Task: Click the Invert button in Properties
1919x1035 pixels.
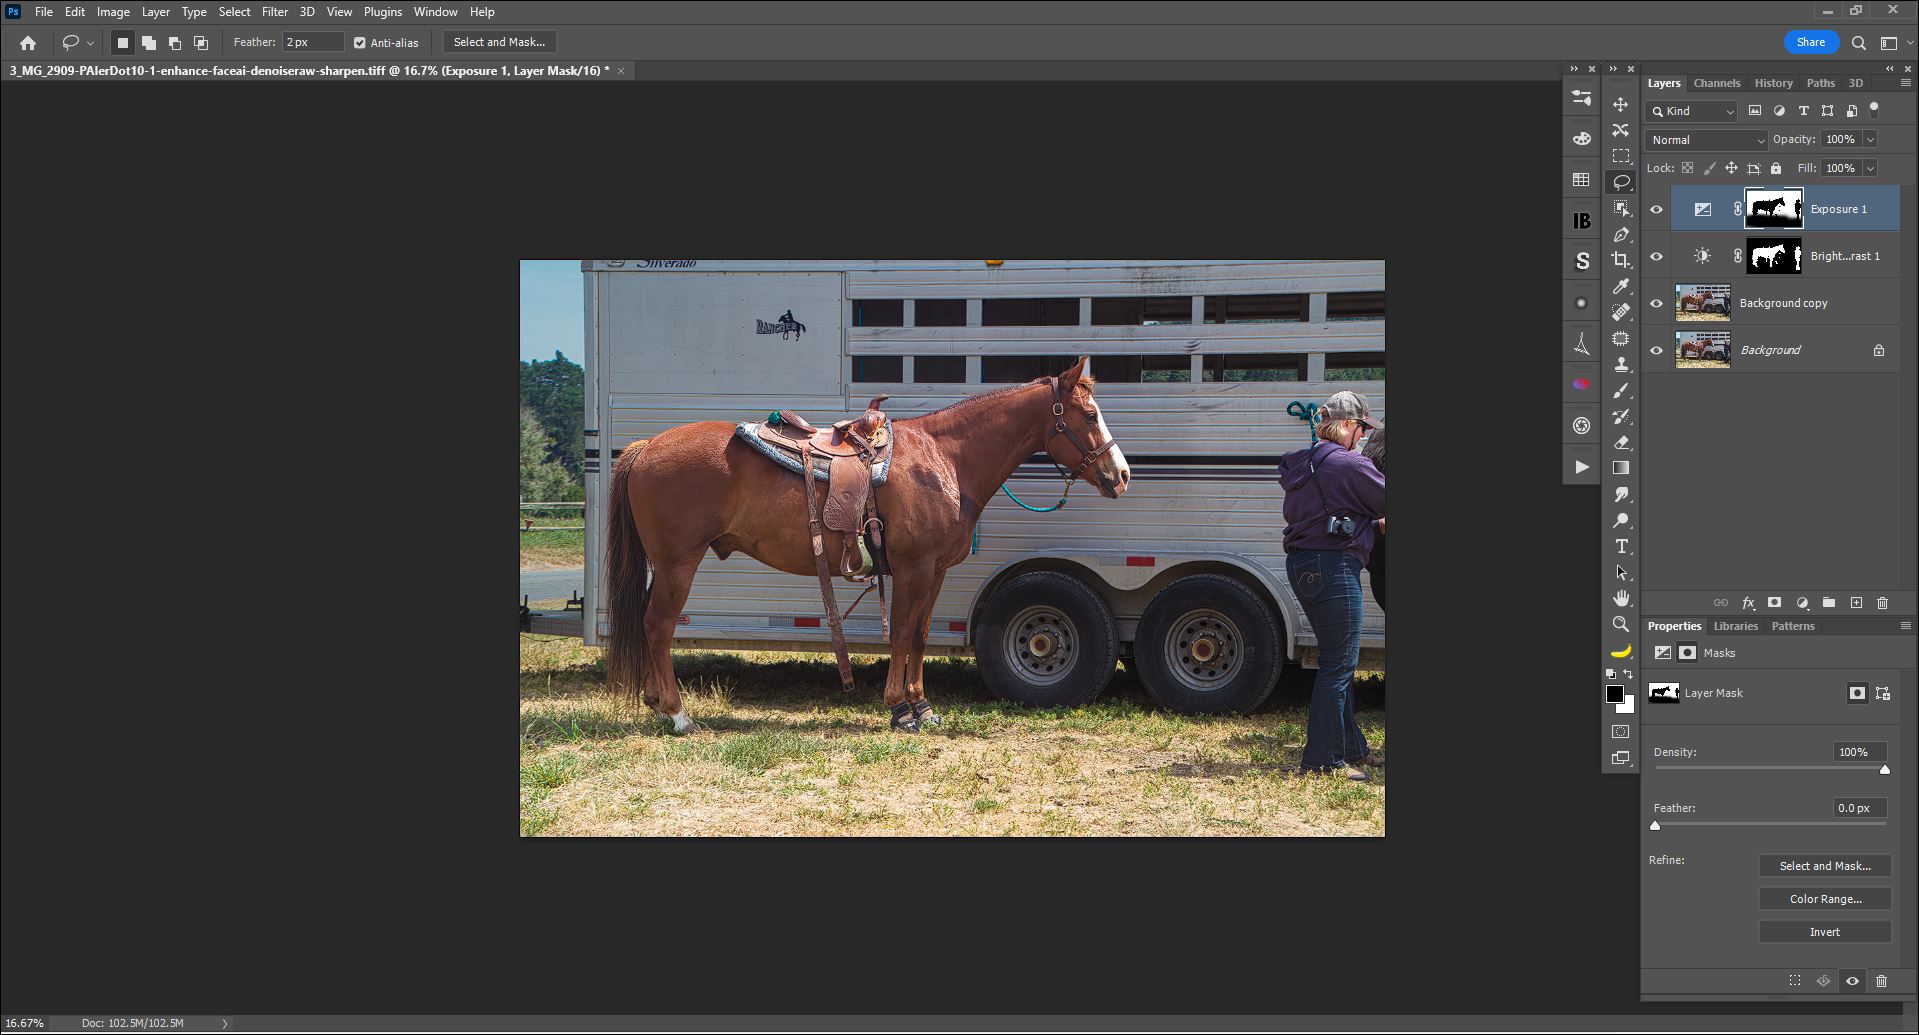Action: tap(1824, 932)
